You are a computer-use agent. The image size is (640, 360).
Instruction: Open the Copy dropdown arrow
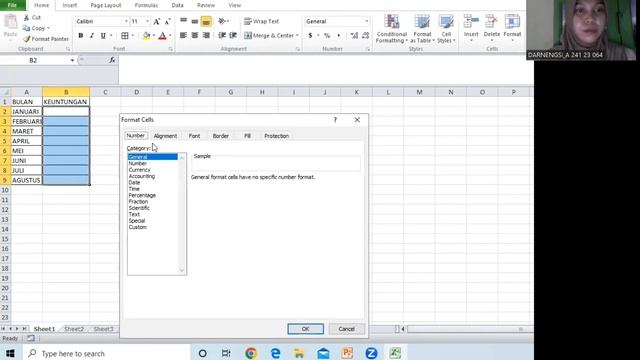point(48,28)
